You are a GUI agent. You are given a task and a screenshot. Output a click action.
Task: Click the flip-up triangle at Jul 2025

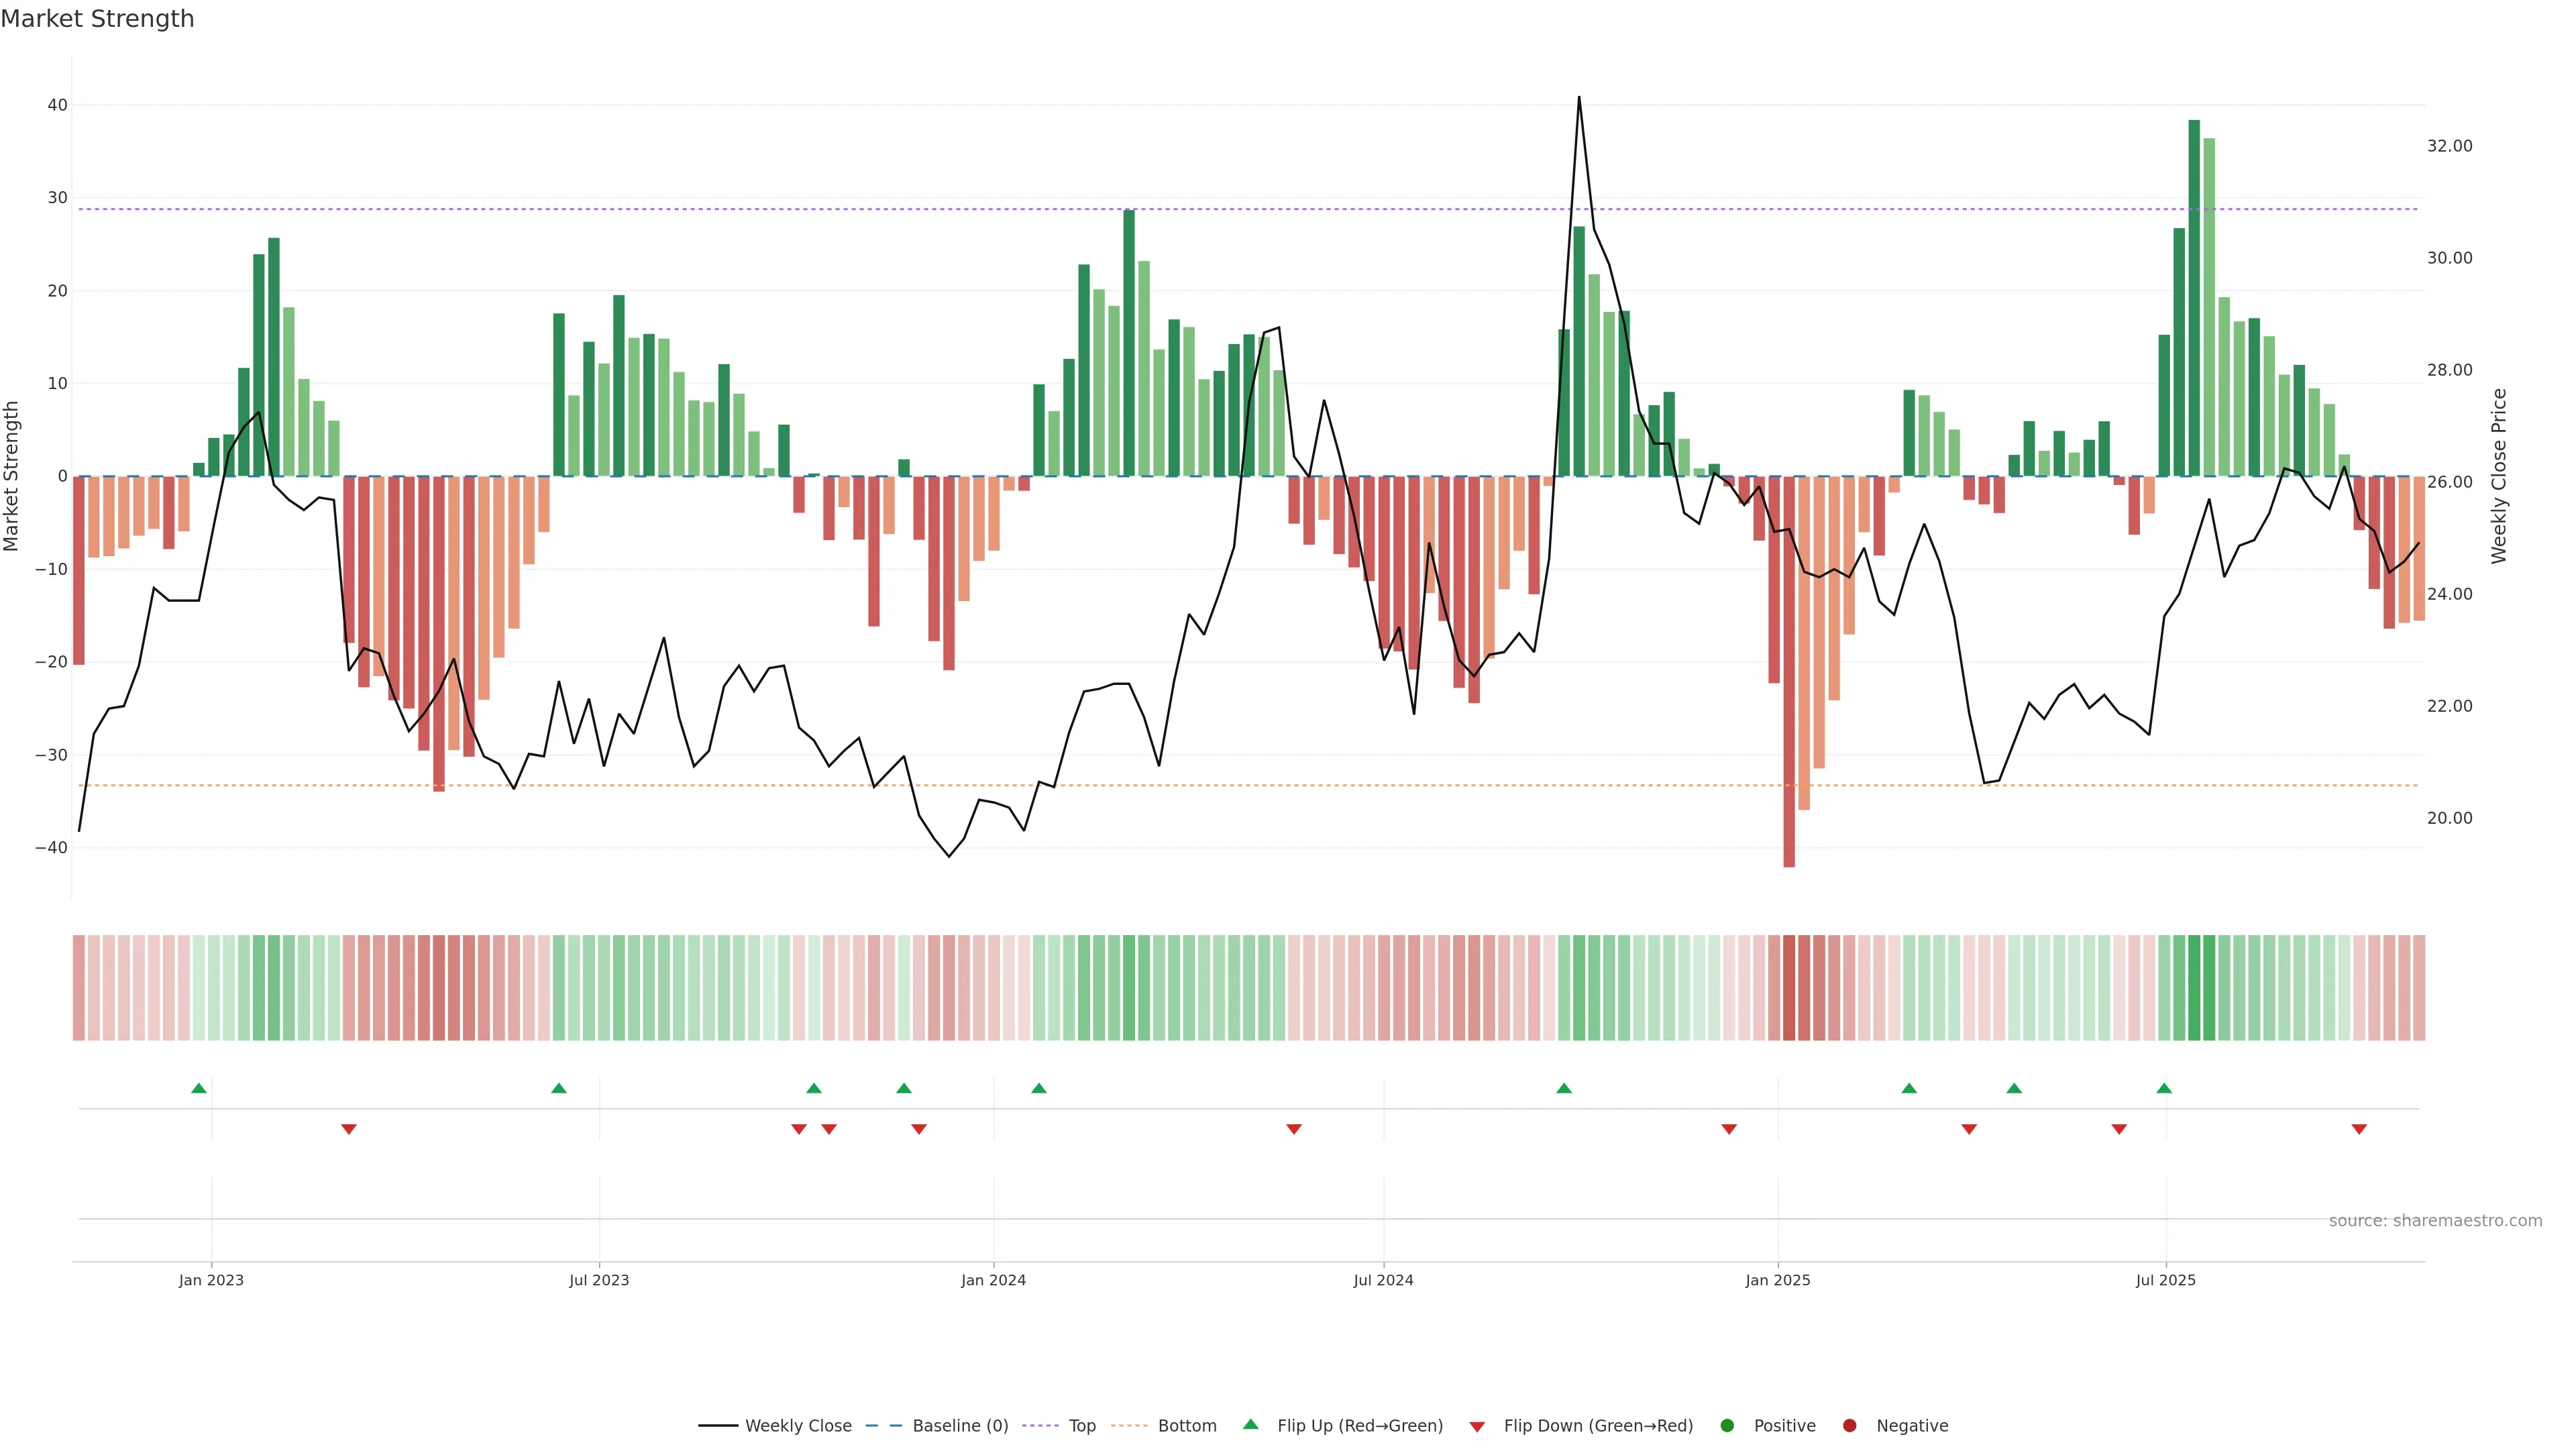coord(2164,1088)
